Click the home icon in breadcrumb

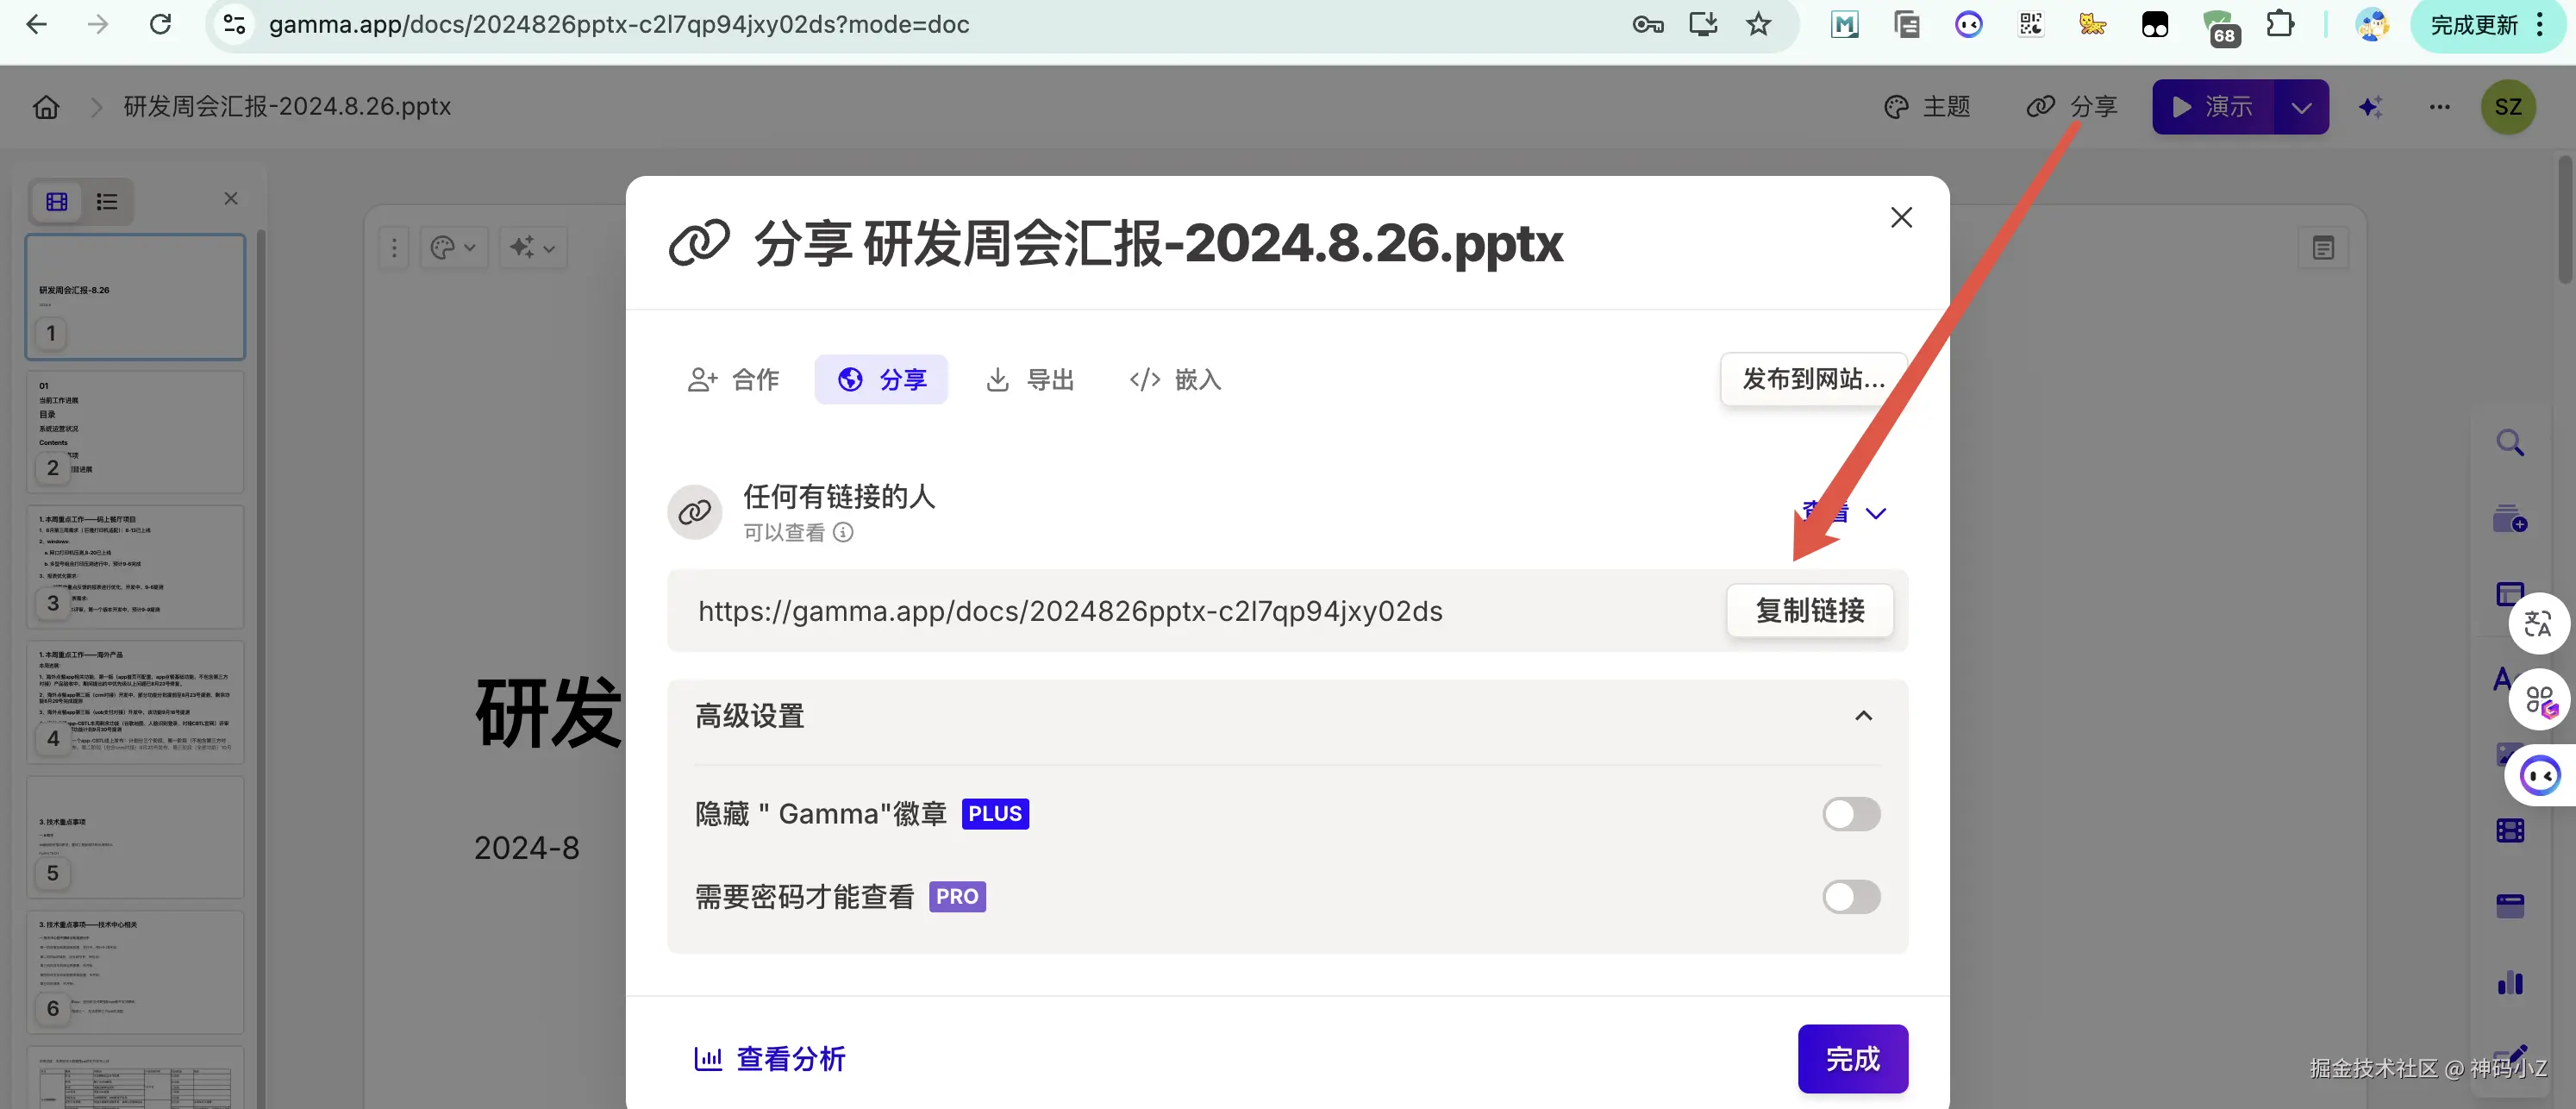coord(46,107)
